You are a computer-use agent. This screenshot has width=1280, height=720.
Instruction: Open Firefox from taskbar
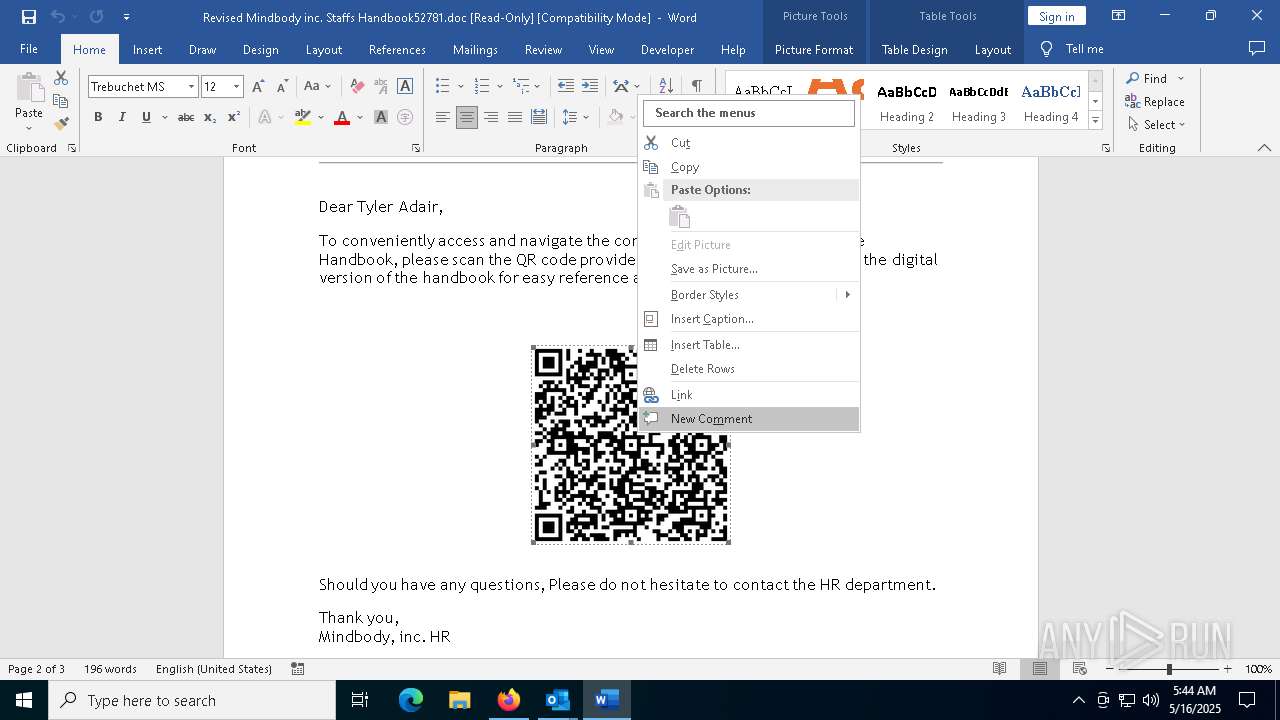click(509, 700)
